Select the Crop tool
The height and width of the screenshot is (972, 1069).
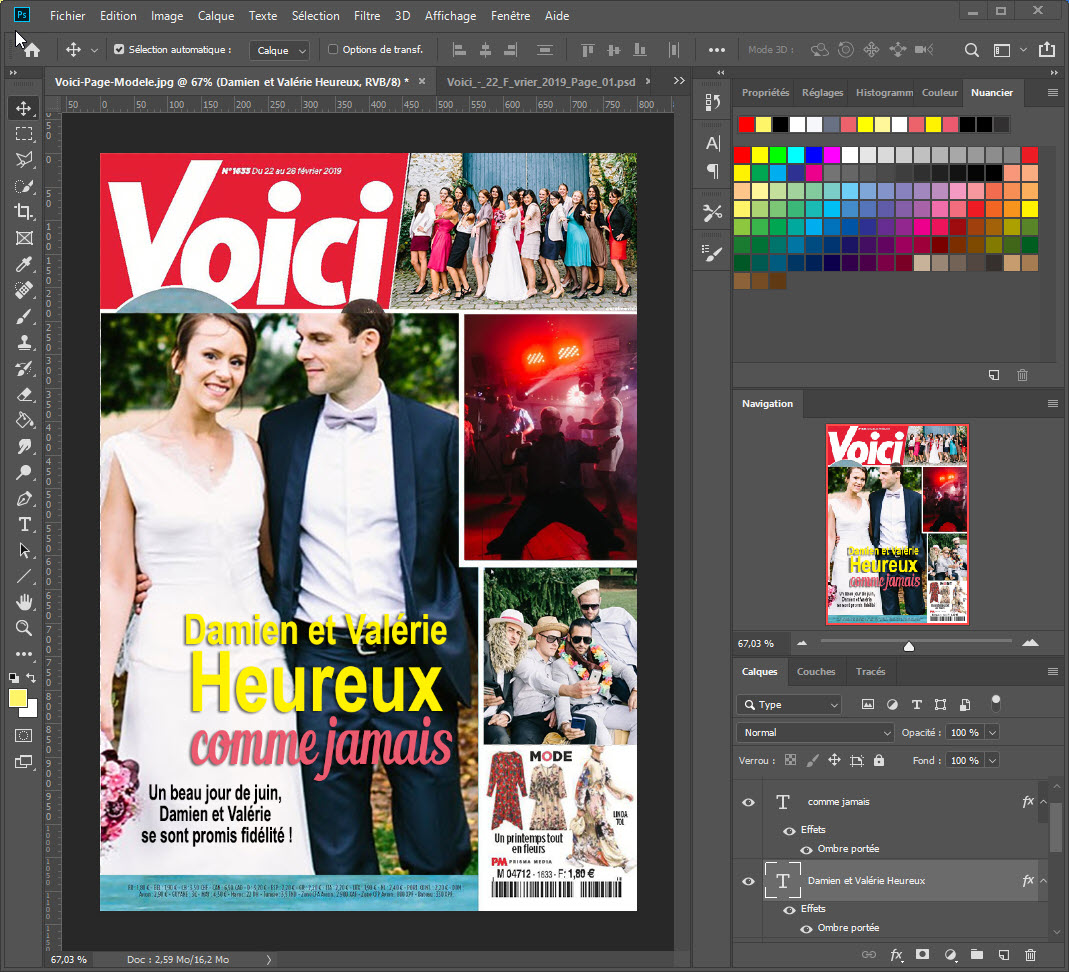pyautogui.click(x=24, y=212)
